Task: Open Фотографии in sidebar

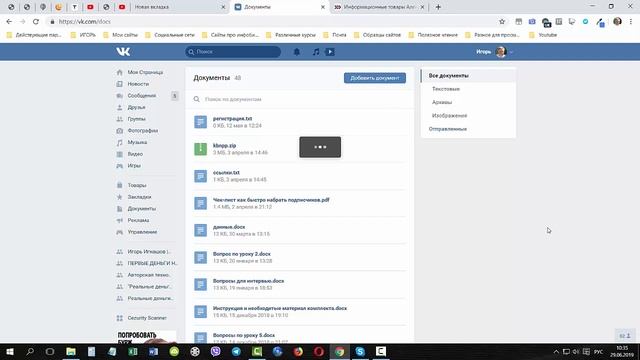Action: 142,131
